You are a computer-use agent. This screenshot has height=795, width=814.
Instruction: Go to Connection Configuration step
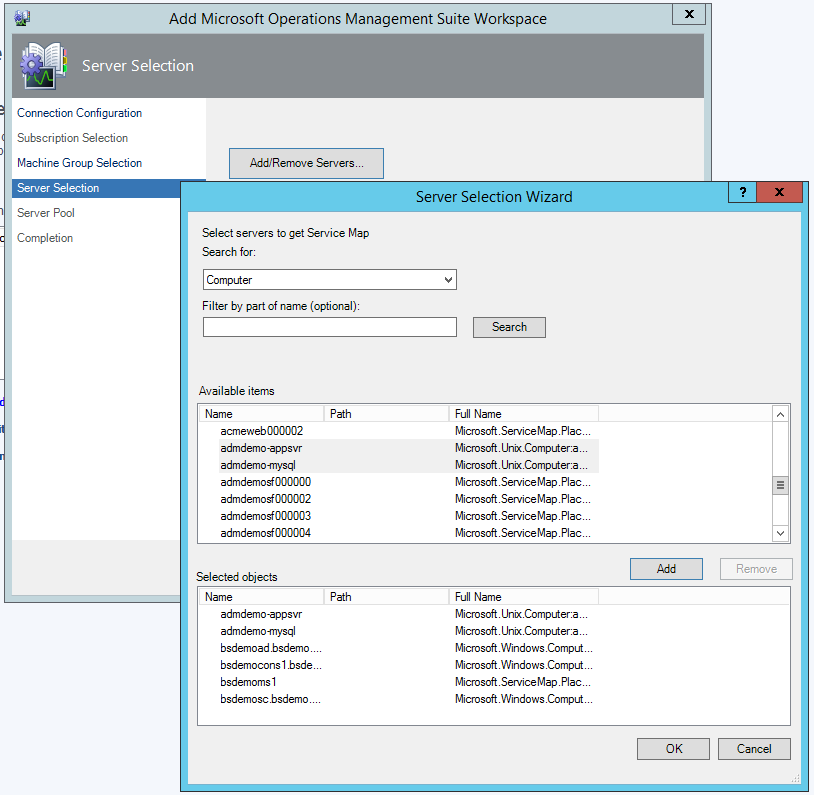coord(79,113)
